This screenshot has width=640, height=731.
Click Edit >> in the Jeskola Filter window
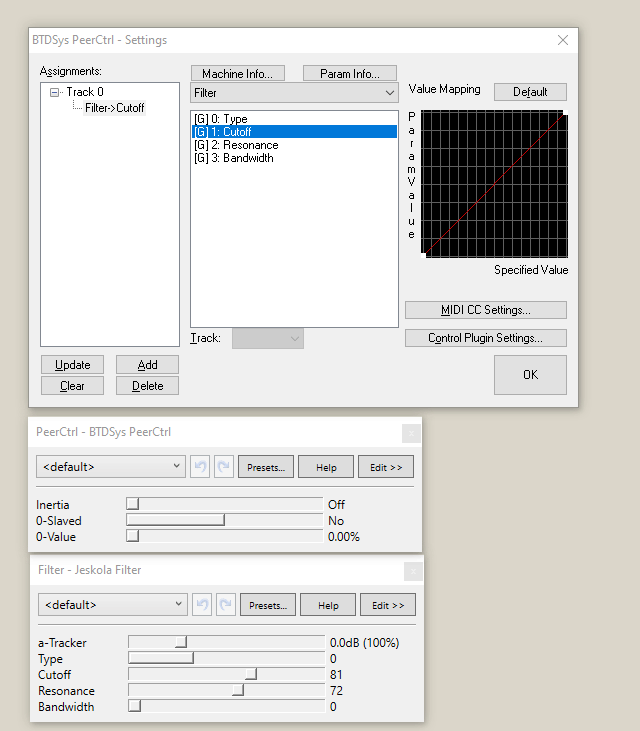click(x=388, y=605)
